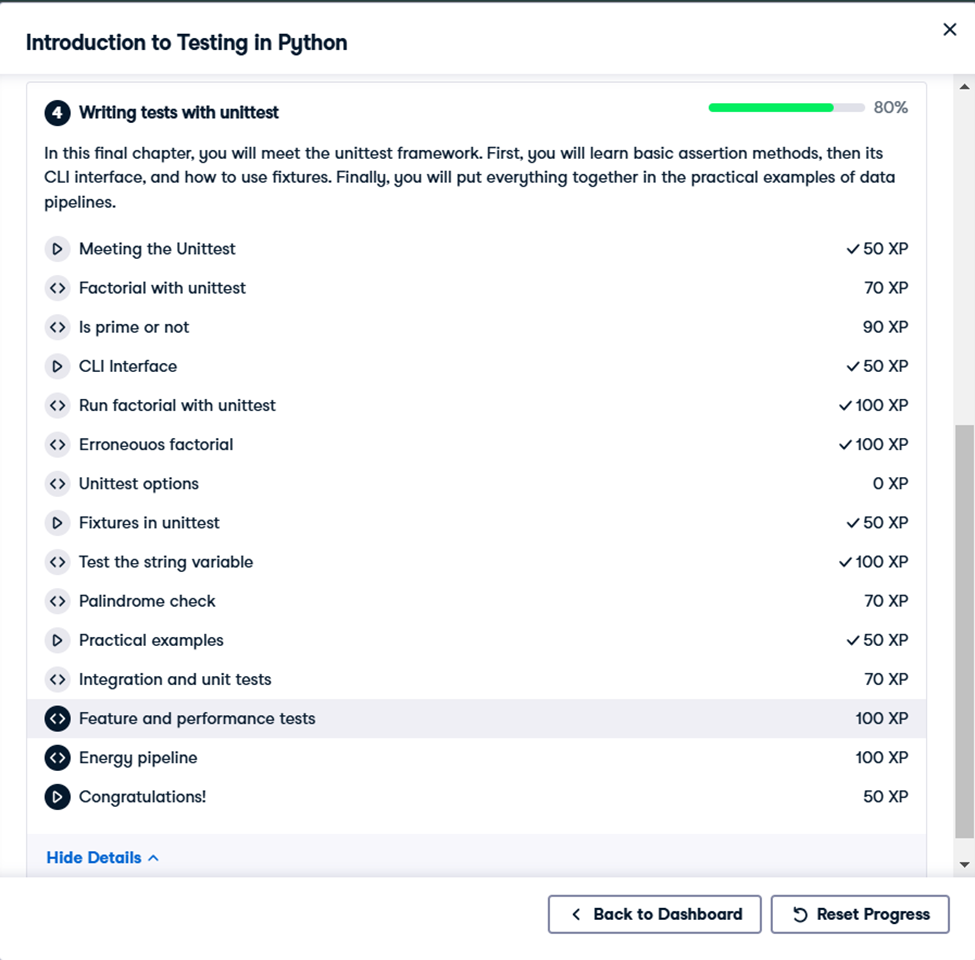Click video icon for Meeting the Unittest

[57, 249]
